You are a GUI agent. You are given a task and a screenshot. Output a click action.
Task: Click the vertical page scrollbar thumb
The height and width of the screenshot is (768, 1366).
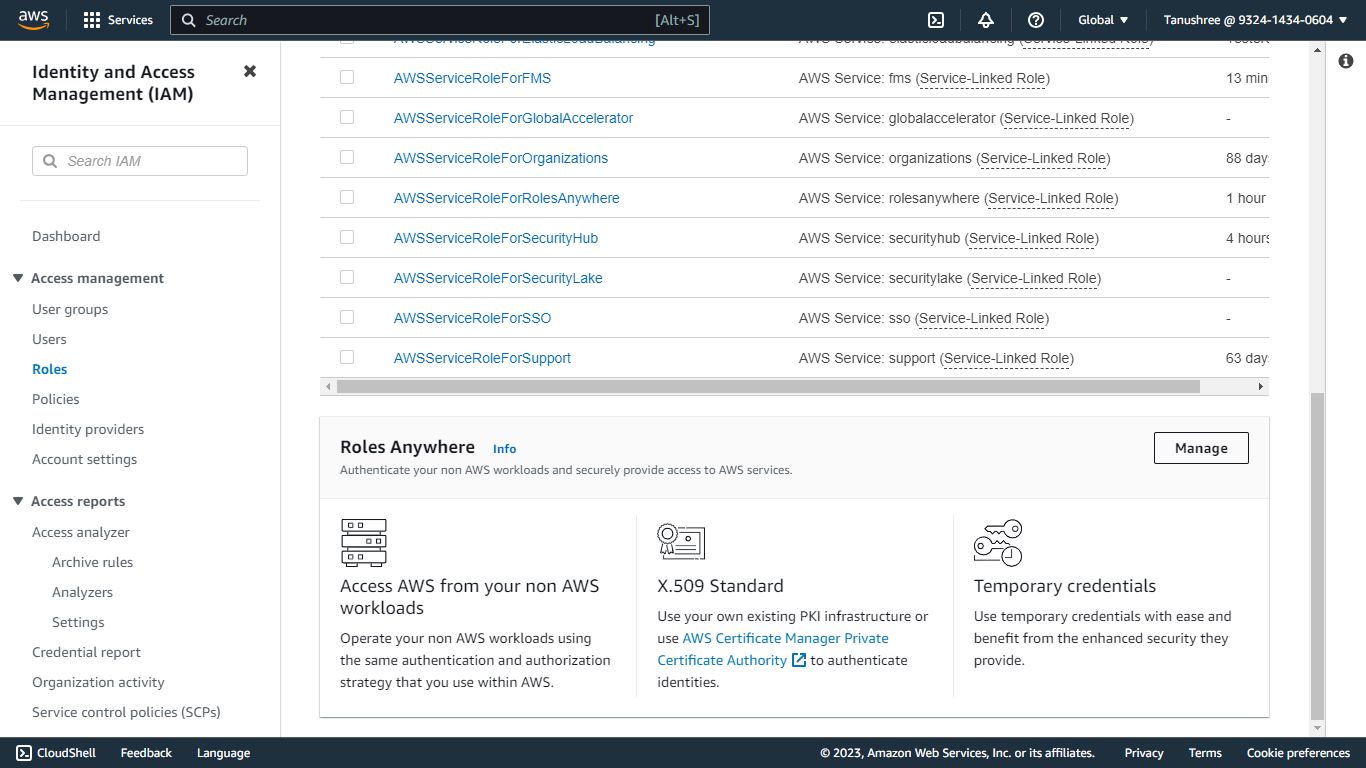tap(1317, 555)
